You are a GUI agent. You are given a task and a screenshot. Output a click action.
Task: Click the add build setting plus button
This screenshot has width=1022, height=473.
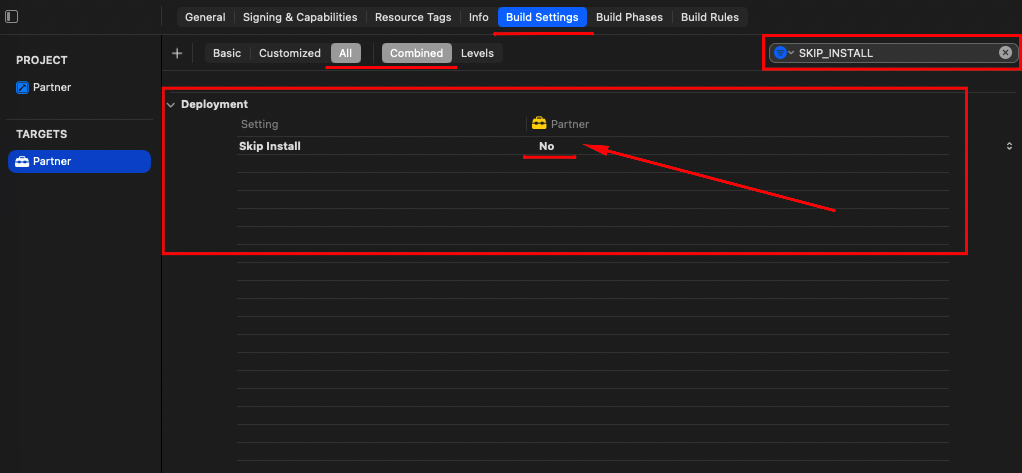[x=177, y=53]
